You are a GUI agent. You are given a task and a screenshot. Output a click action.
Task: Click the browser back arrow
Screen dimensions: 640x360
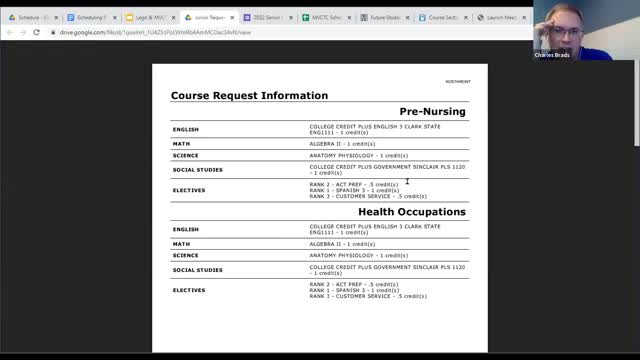pyautogui.click(x=10, y=32)
